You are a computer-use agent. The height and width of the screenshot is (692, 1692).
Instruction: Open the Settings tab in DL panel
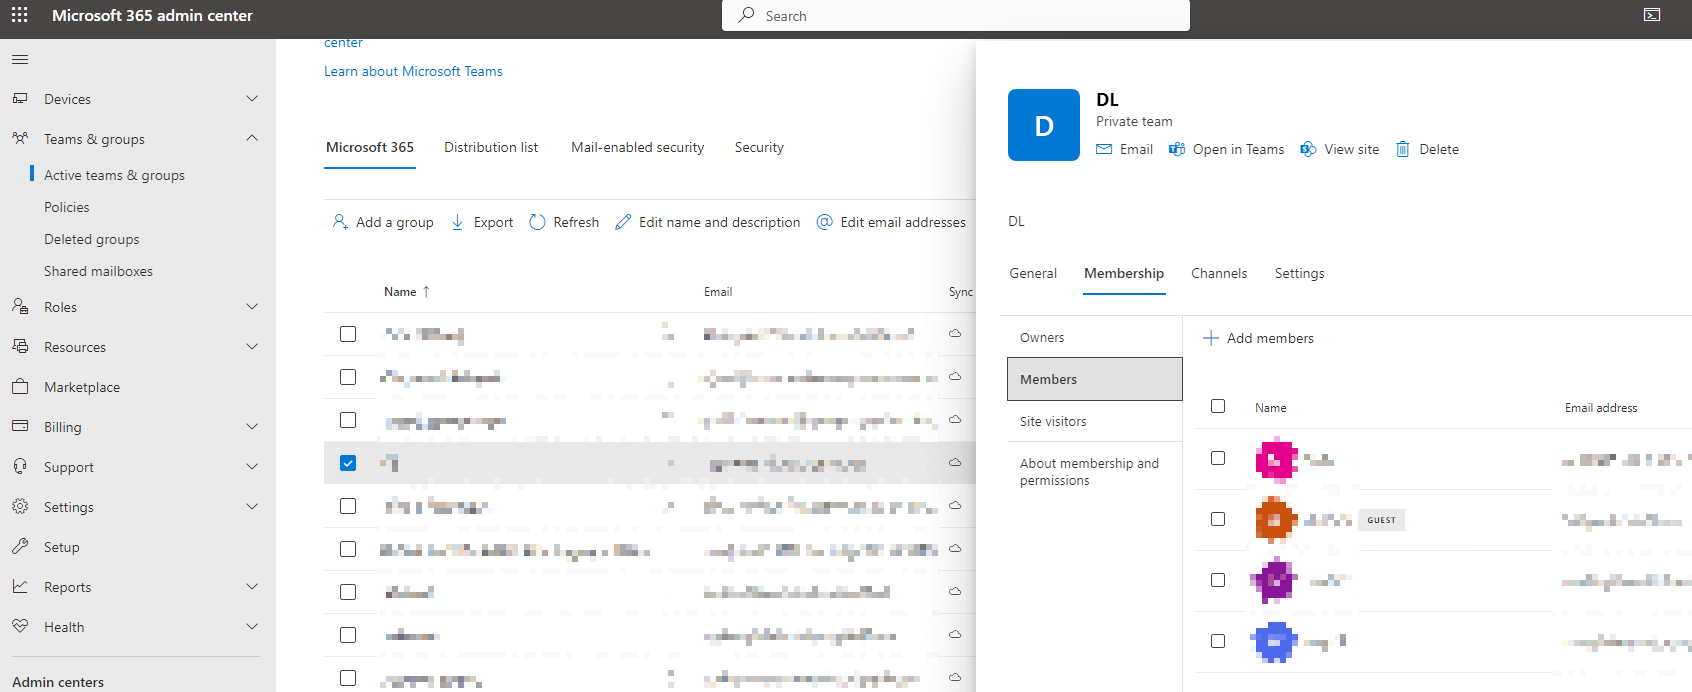[x=1299, y=273]
